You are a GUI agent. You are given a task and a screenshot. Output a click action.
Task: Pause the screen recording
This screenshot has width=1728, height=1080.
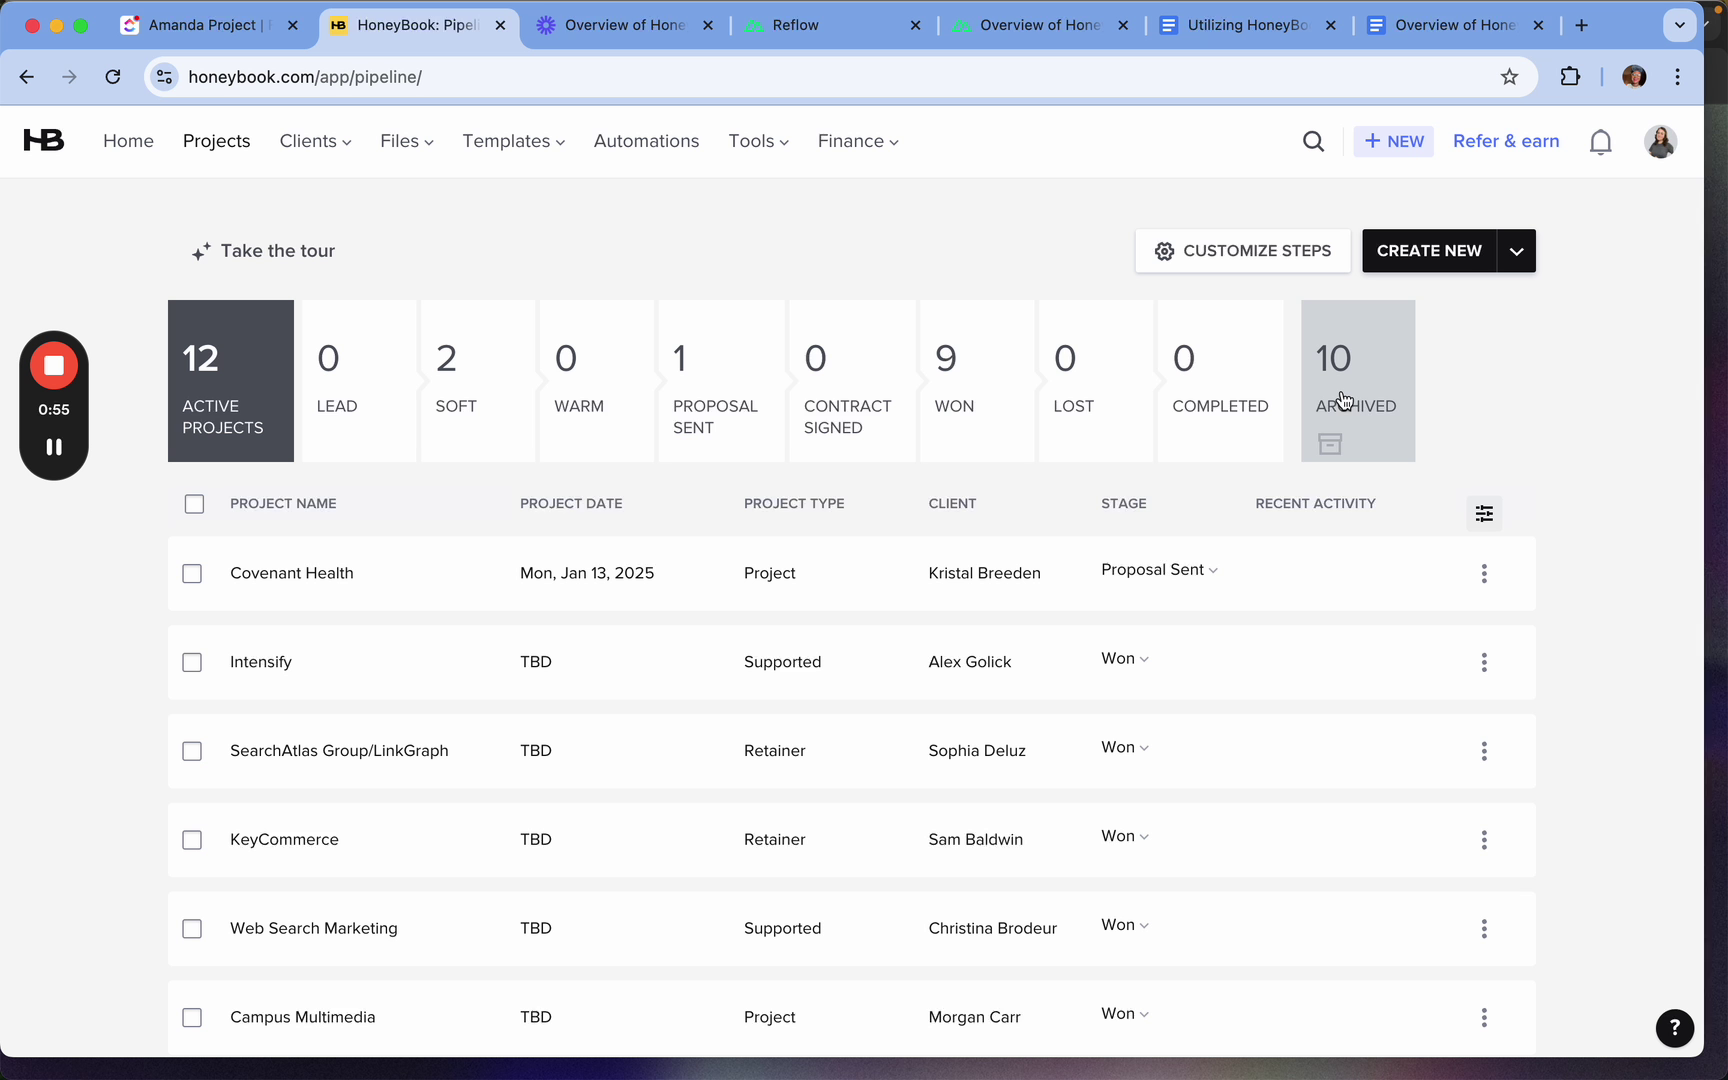54,447
